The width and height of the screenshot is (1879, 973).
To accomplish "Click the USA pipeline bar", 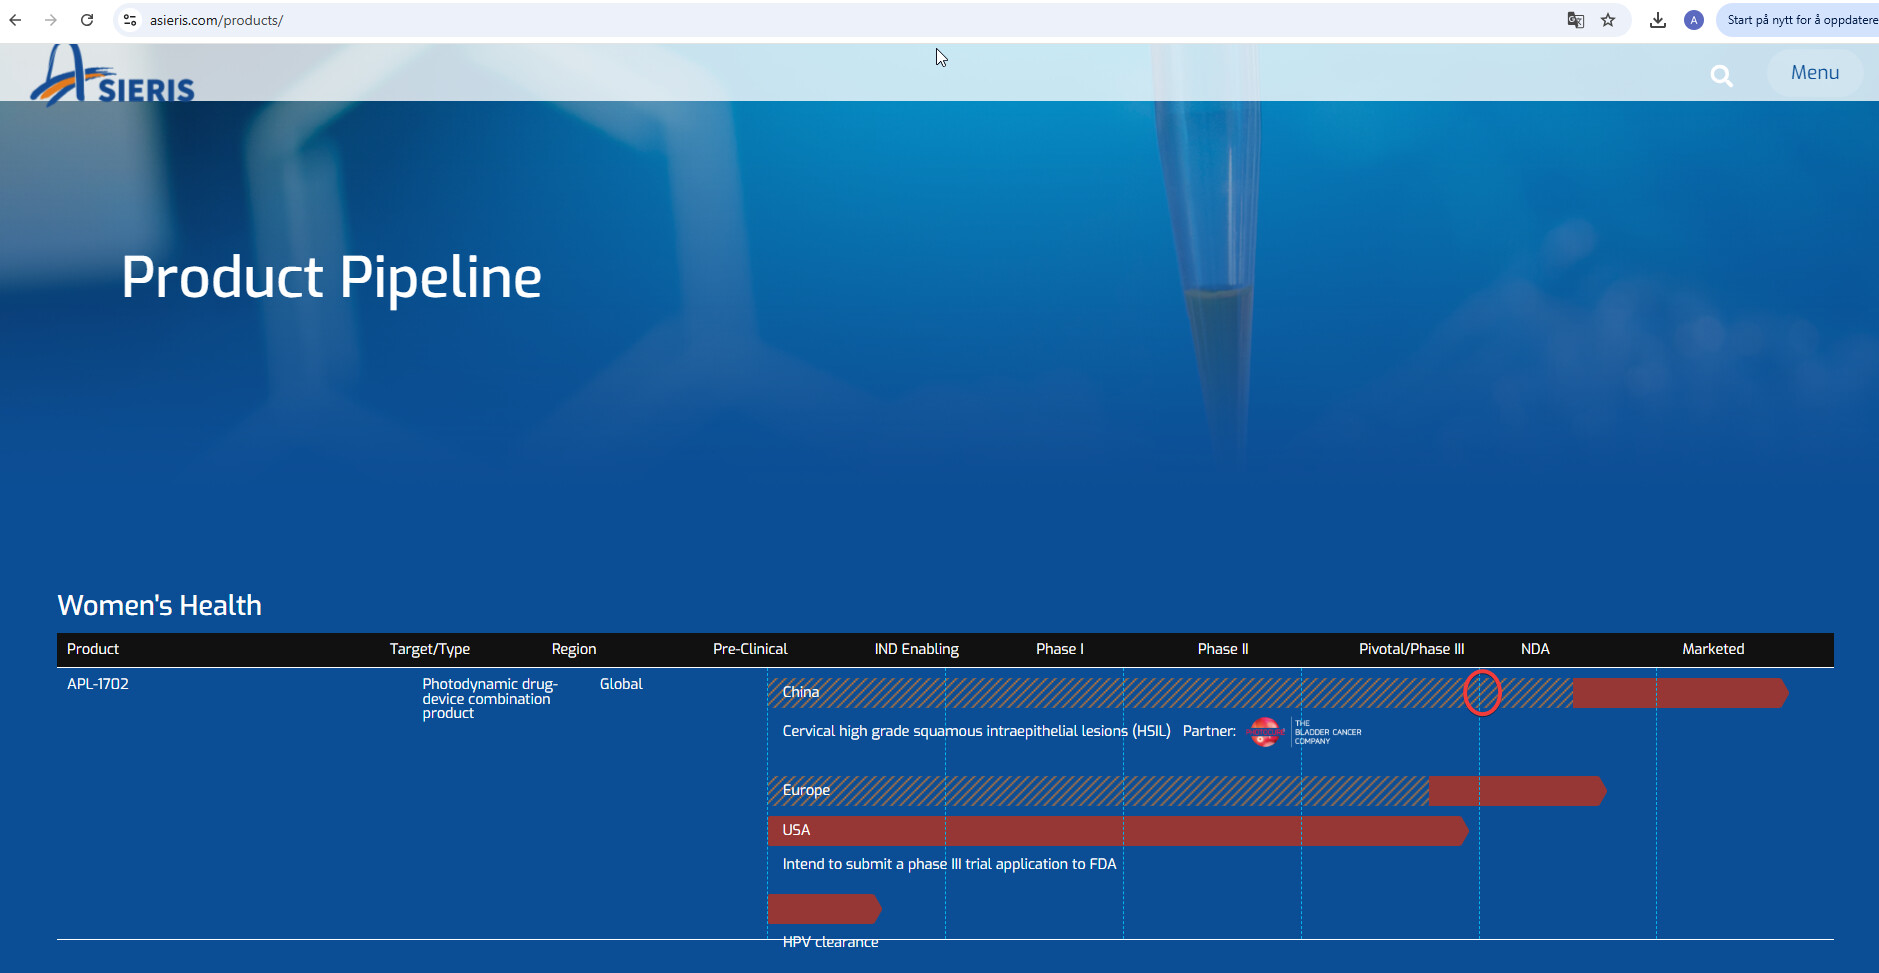I will click(1115, 830).
